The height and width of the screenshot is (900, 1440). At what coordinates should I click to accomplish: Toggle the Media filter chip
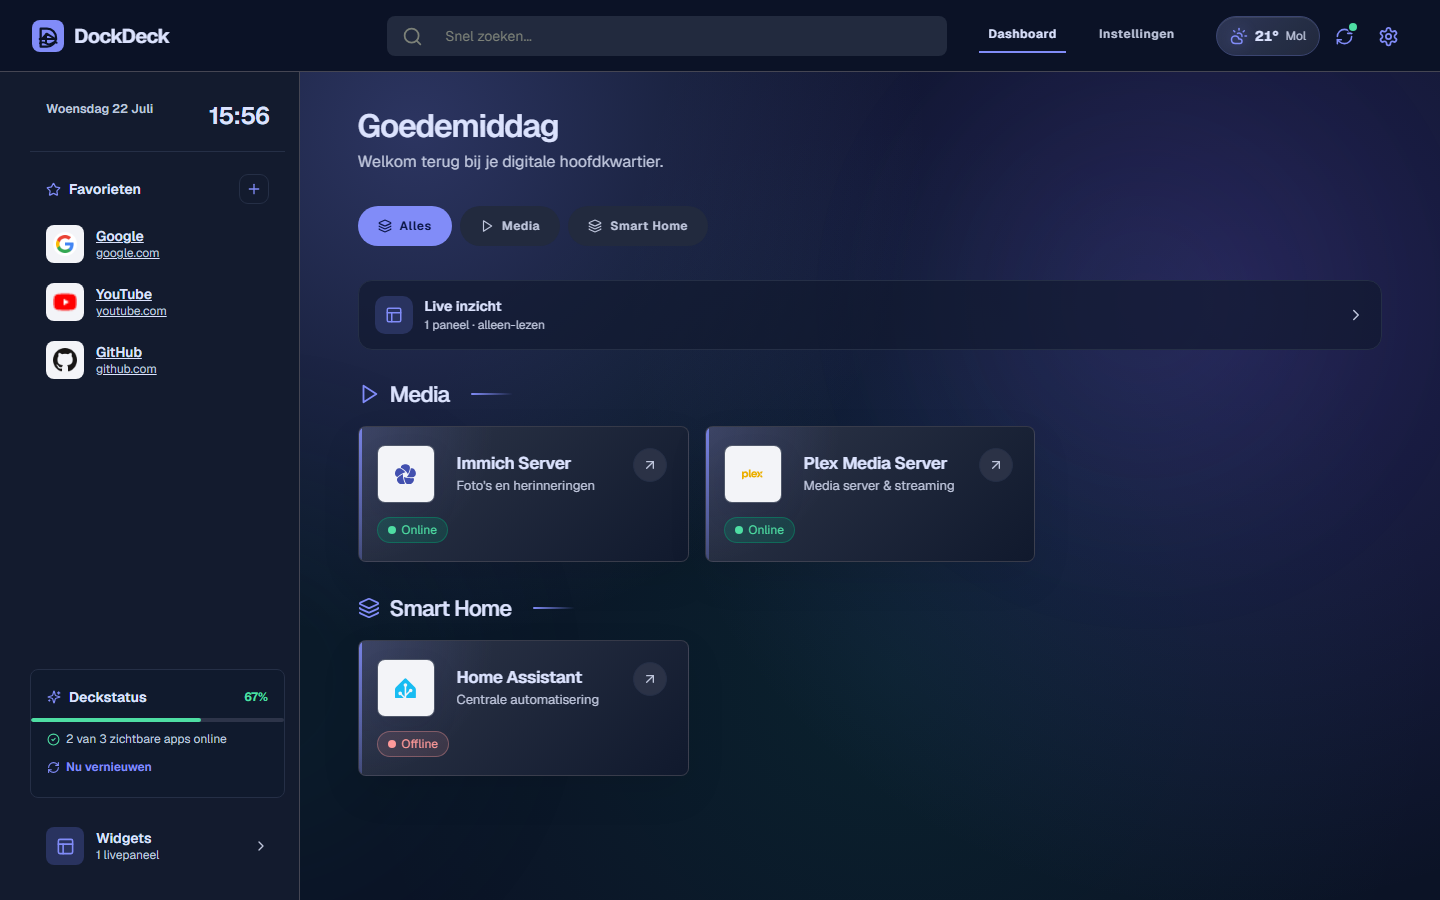click(510, 226)
